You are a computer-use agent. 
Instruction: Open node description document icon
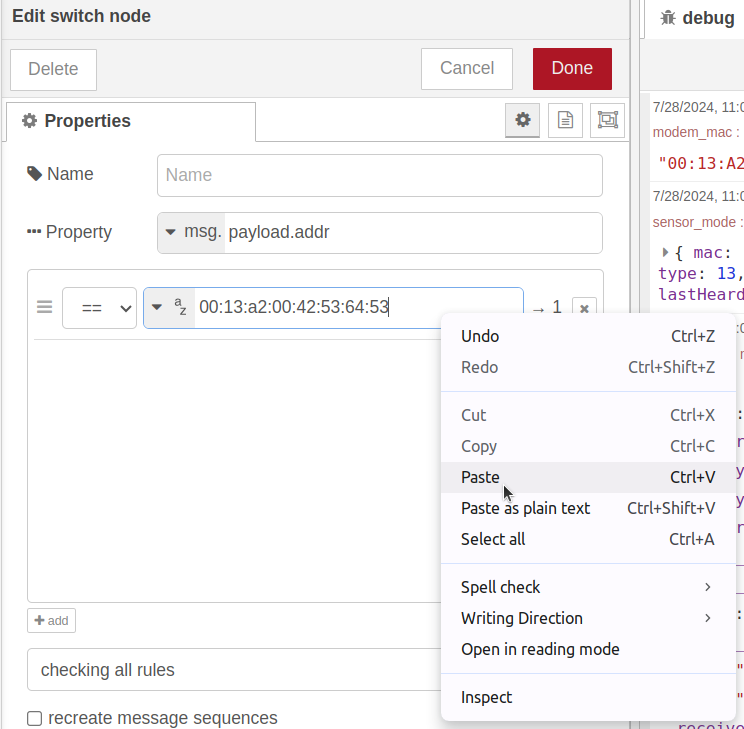565,120
